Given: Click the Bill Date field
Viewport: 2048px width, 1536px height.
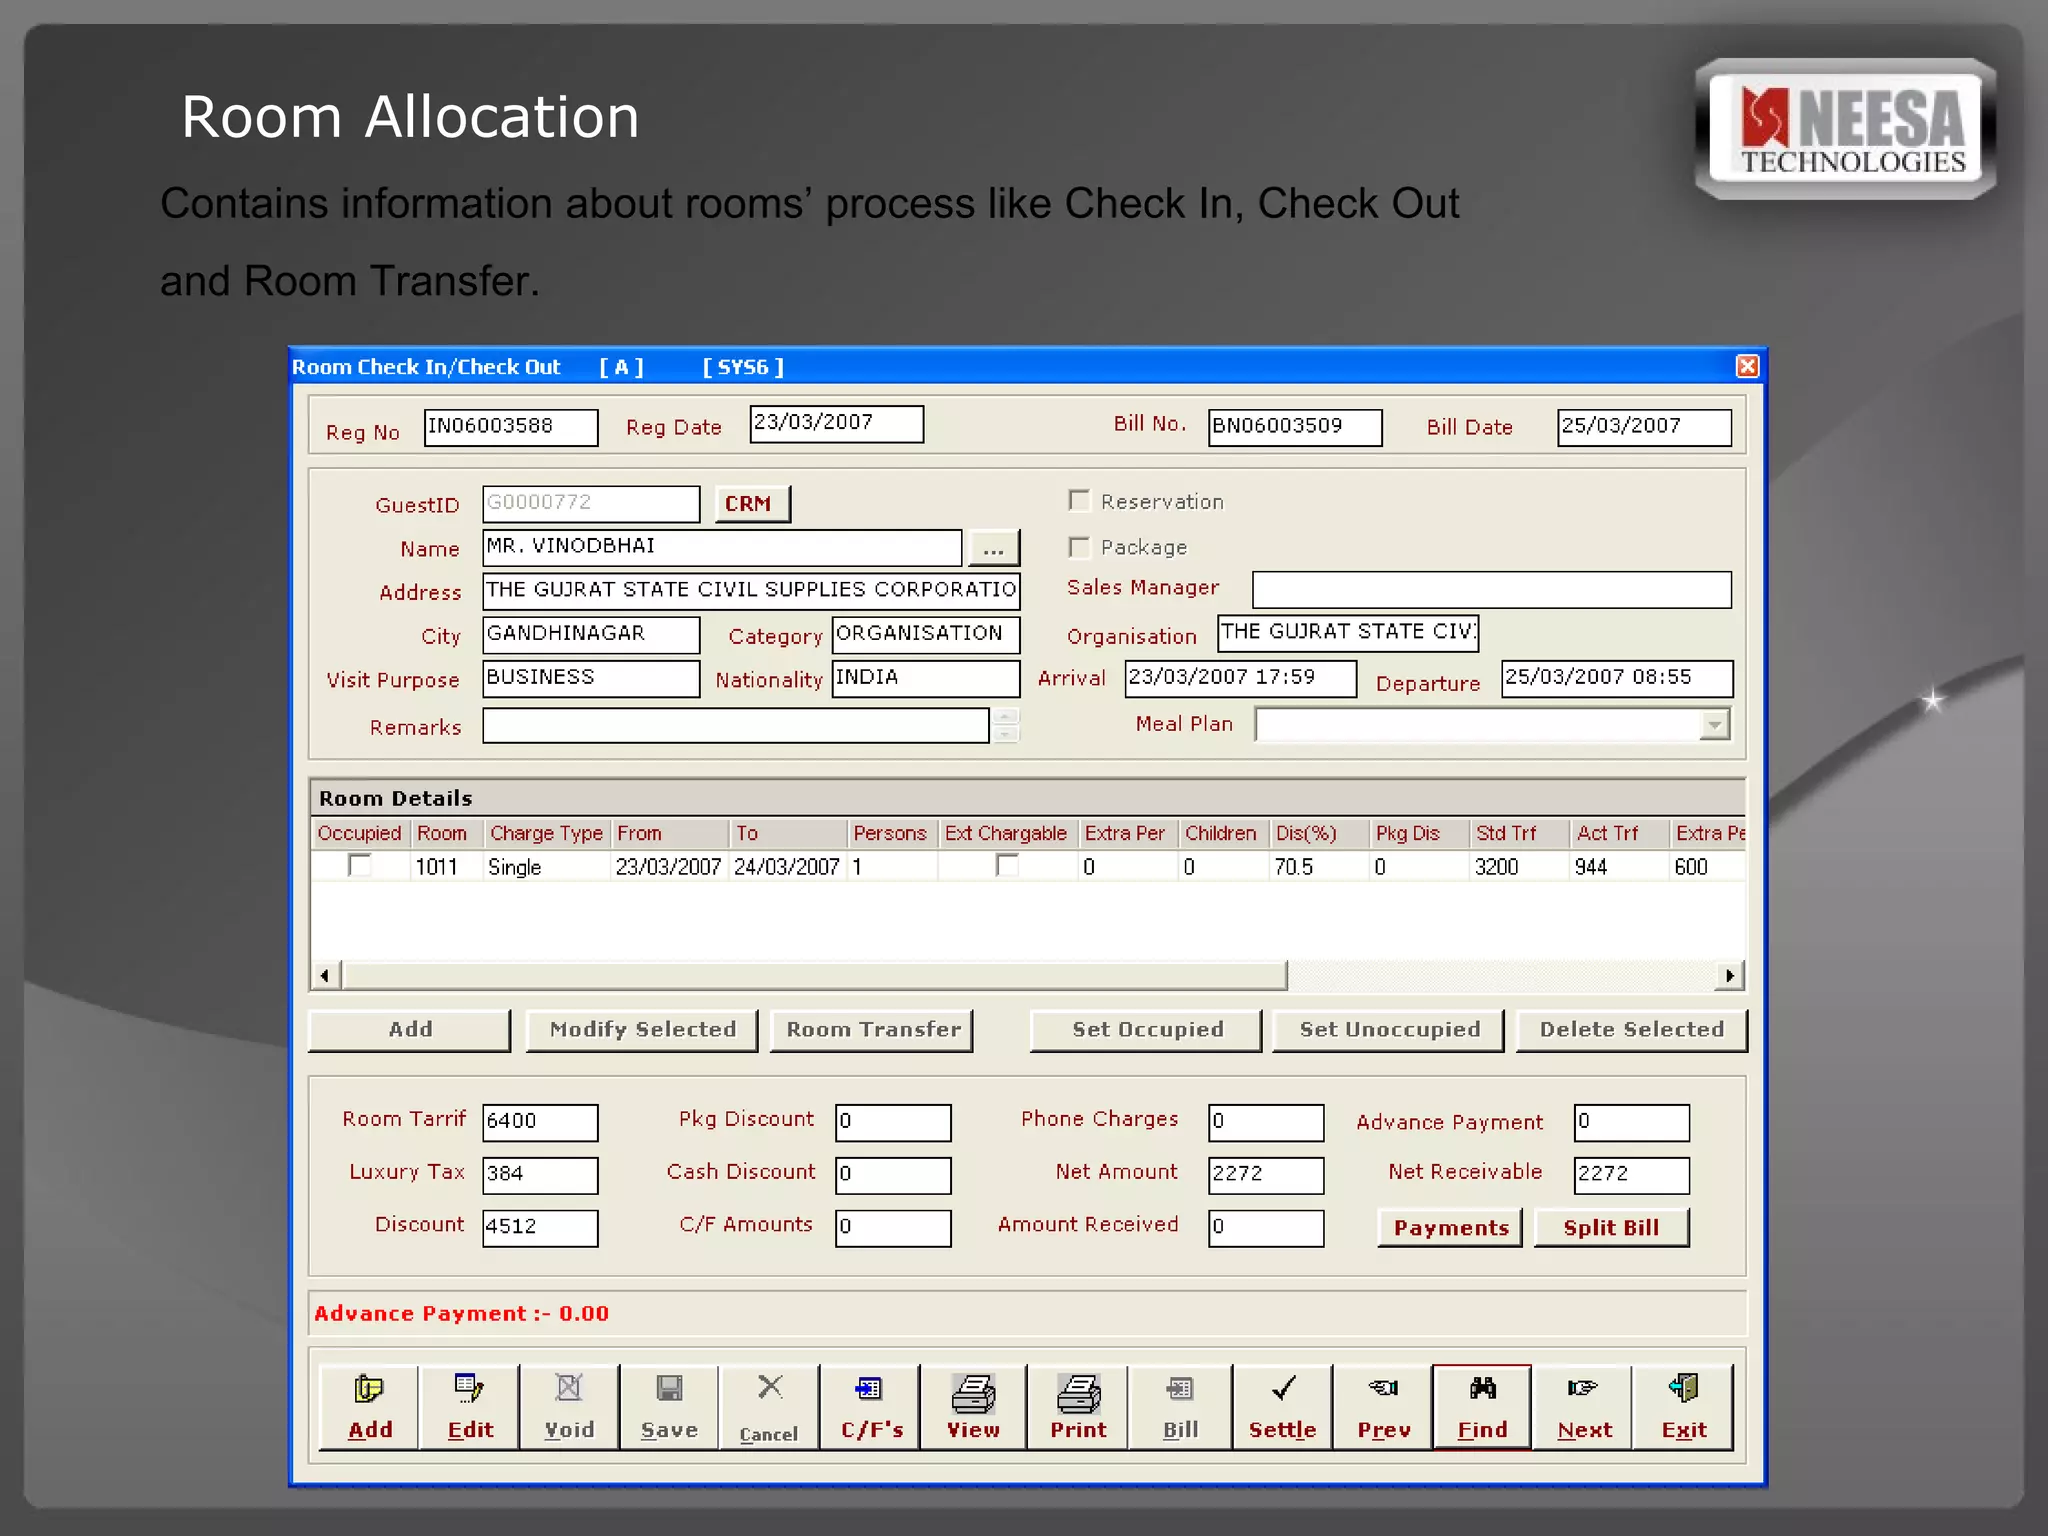Looking at the screenshot, I should pos(1644,427).
